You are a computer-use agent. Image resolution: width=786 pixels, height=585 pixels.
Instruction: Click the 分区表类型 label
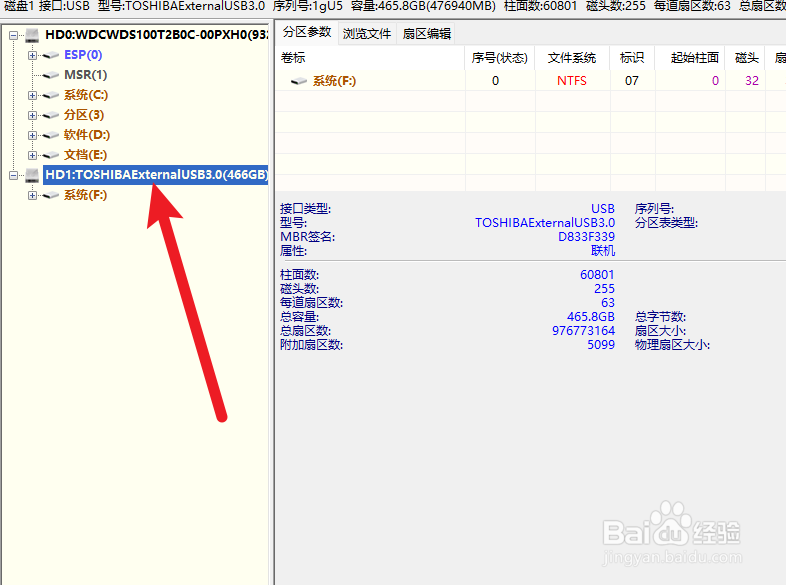click(666, 223)
